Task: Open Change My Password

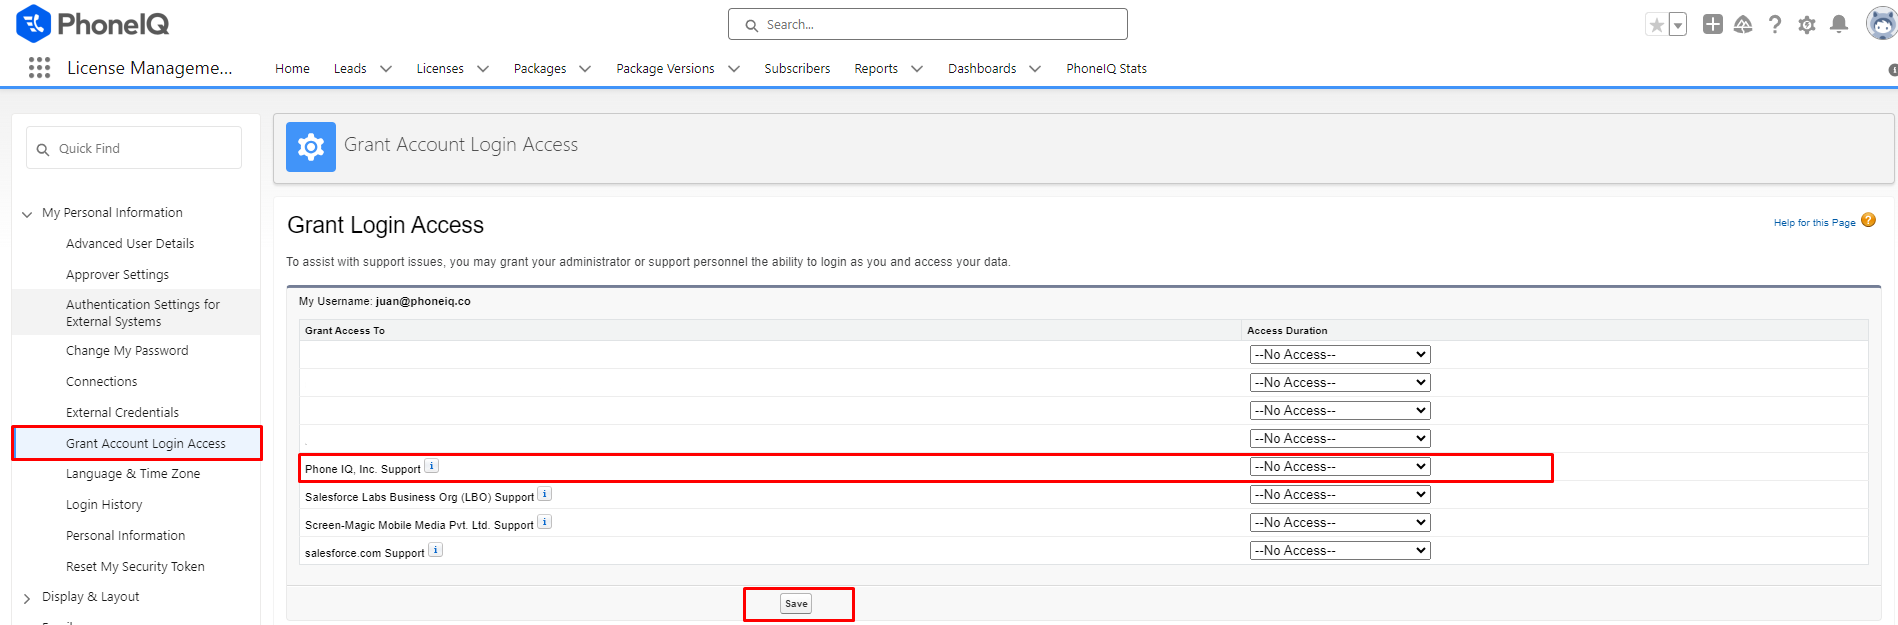Action: (x=127, y=350)
